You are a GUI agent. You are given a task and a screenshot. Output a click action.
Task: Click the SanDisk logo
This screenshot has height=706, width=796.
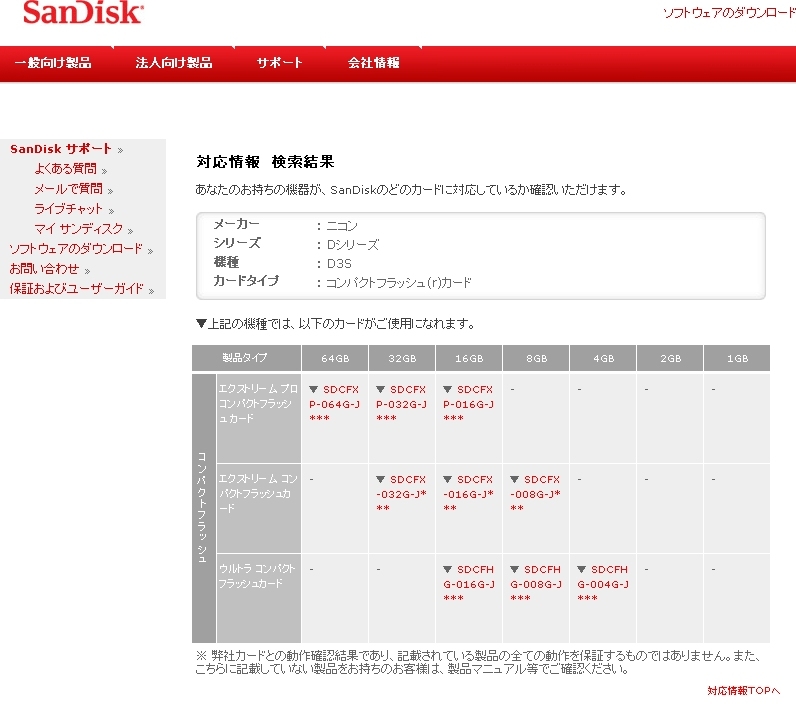tap(83, 12)
